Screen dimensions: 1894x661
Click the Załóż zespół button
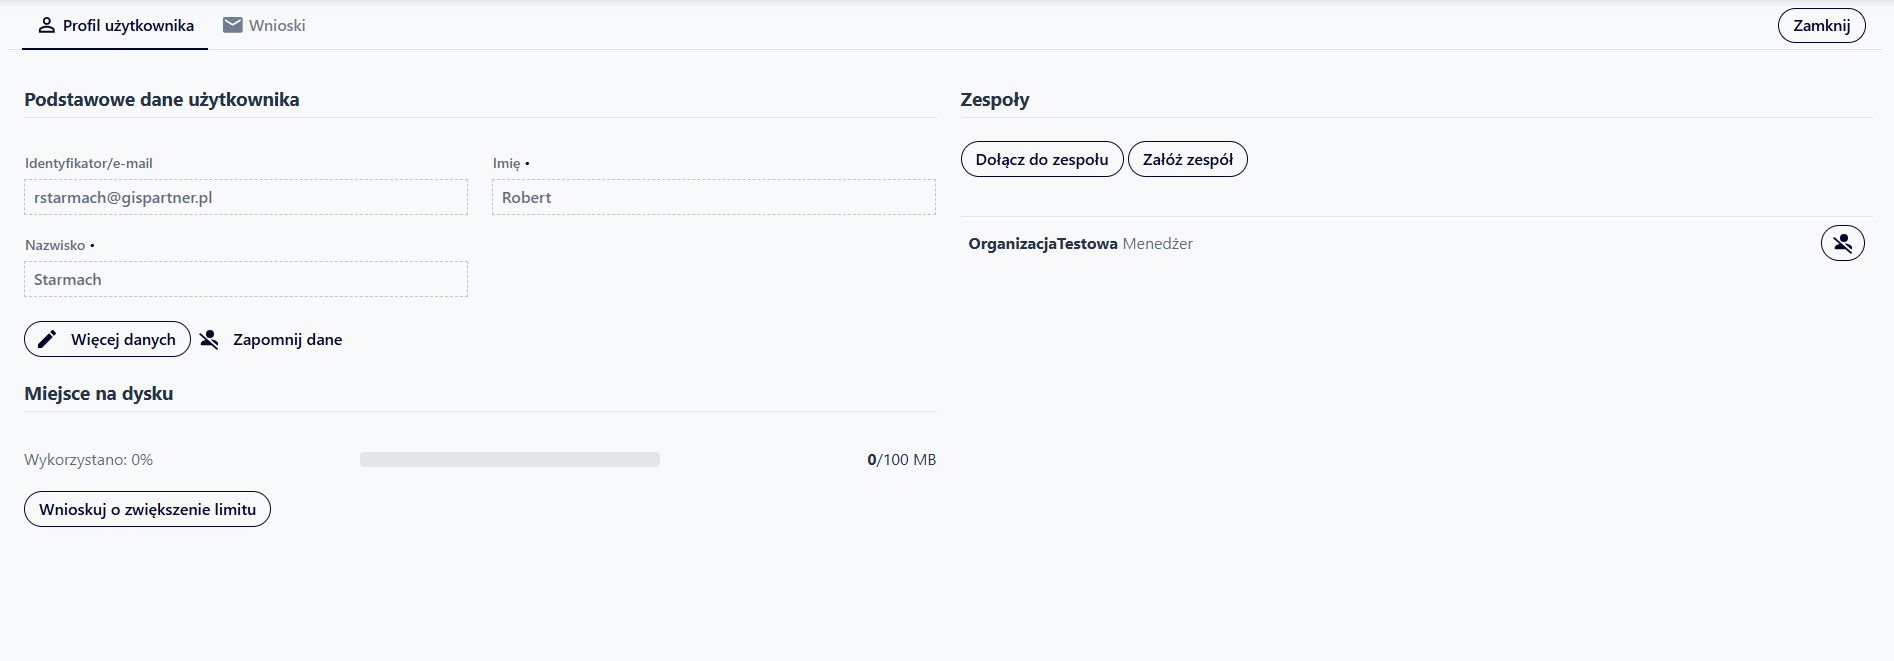1187,160
